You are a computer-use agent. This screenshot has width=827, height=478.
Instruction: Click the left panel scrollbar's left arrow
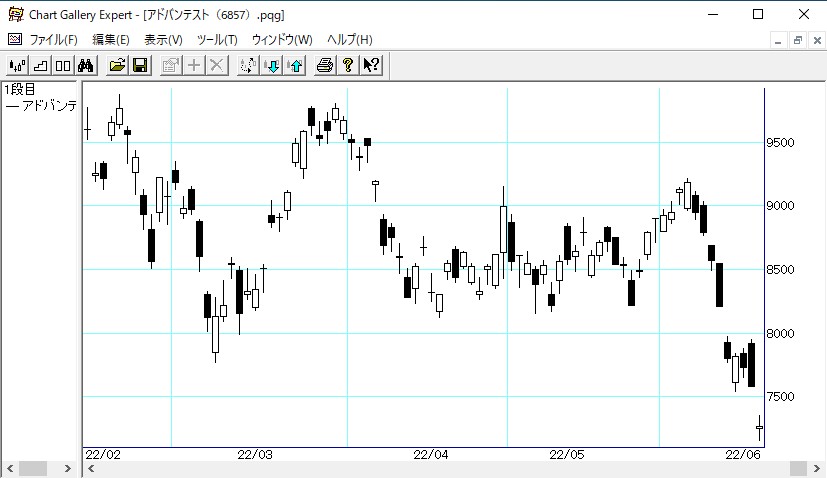pyautogui.click(x=9, y=469)
